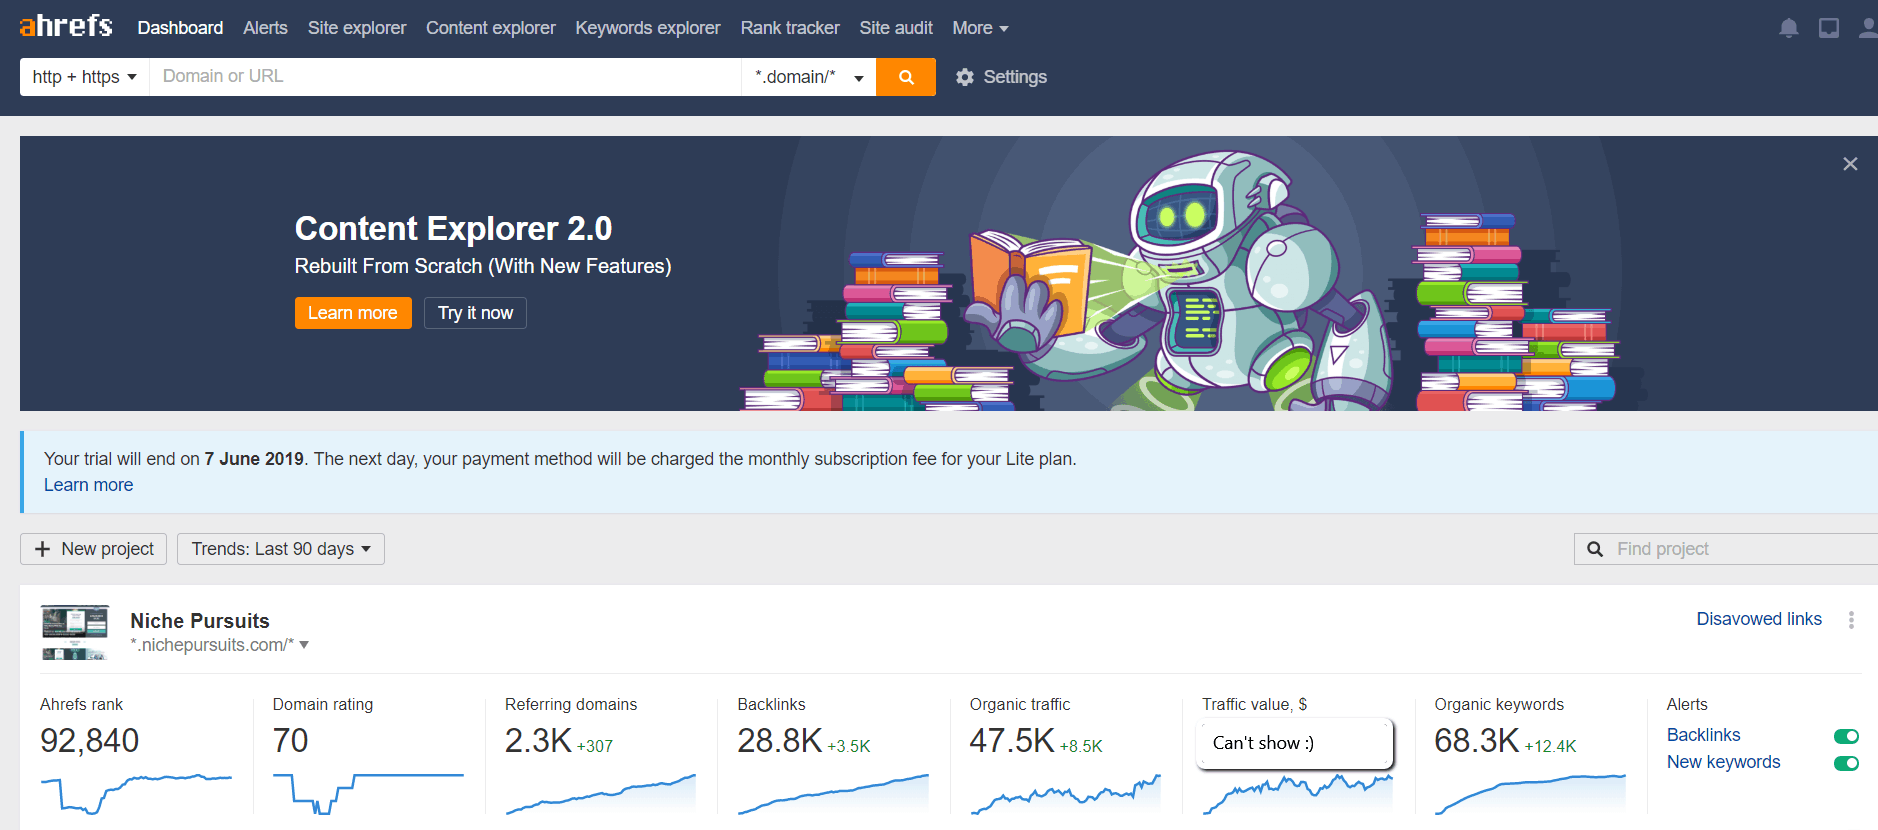Open Trends: Last 90 days dropdown
Screen dimensions: 1878x830
tap(281, 549)
